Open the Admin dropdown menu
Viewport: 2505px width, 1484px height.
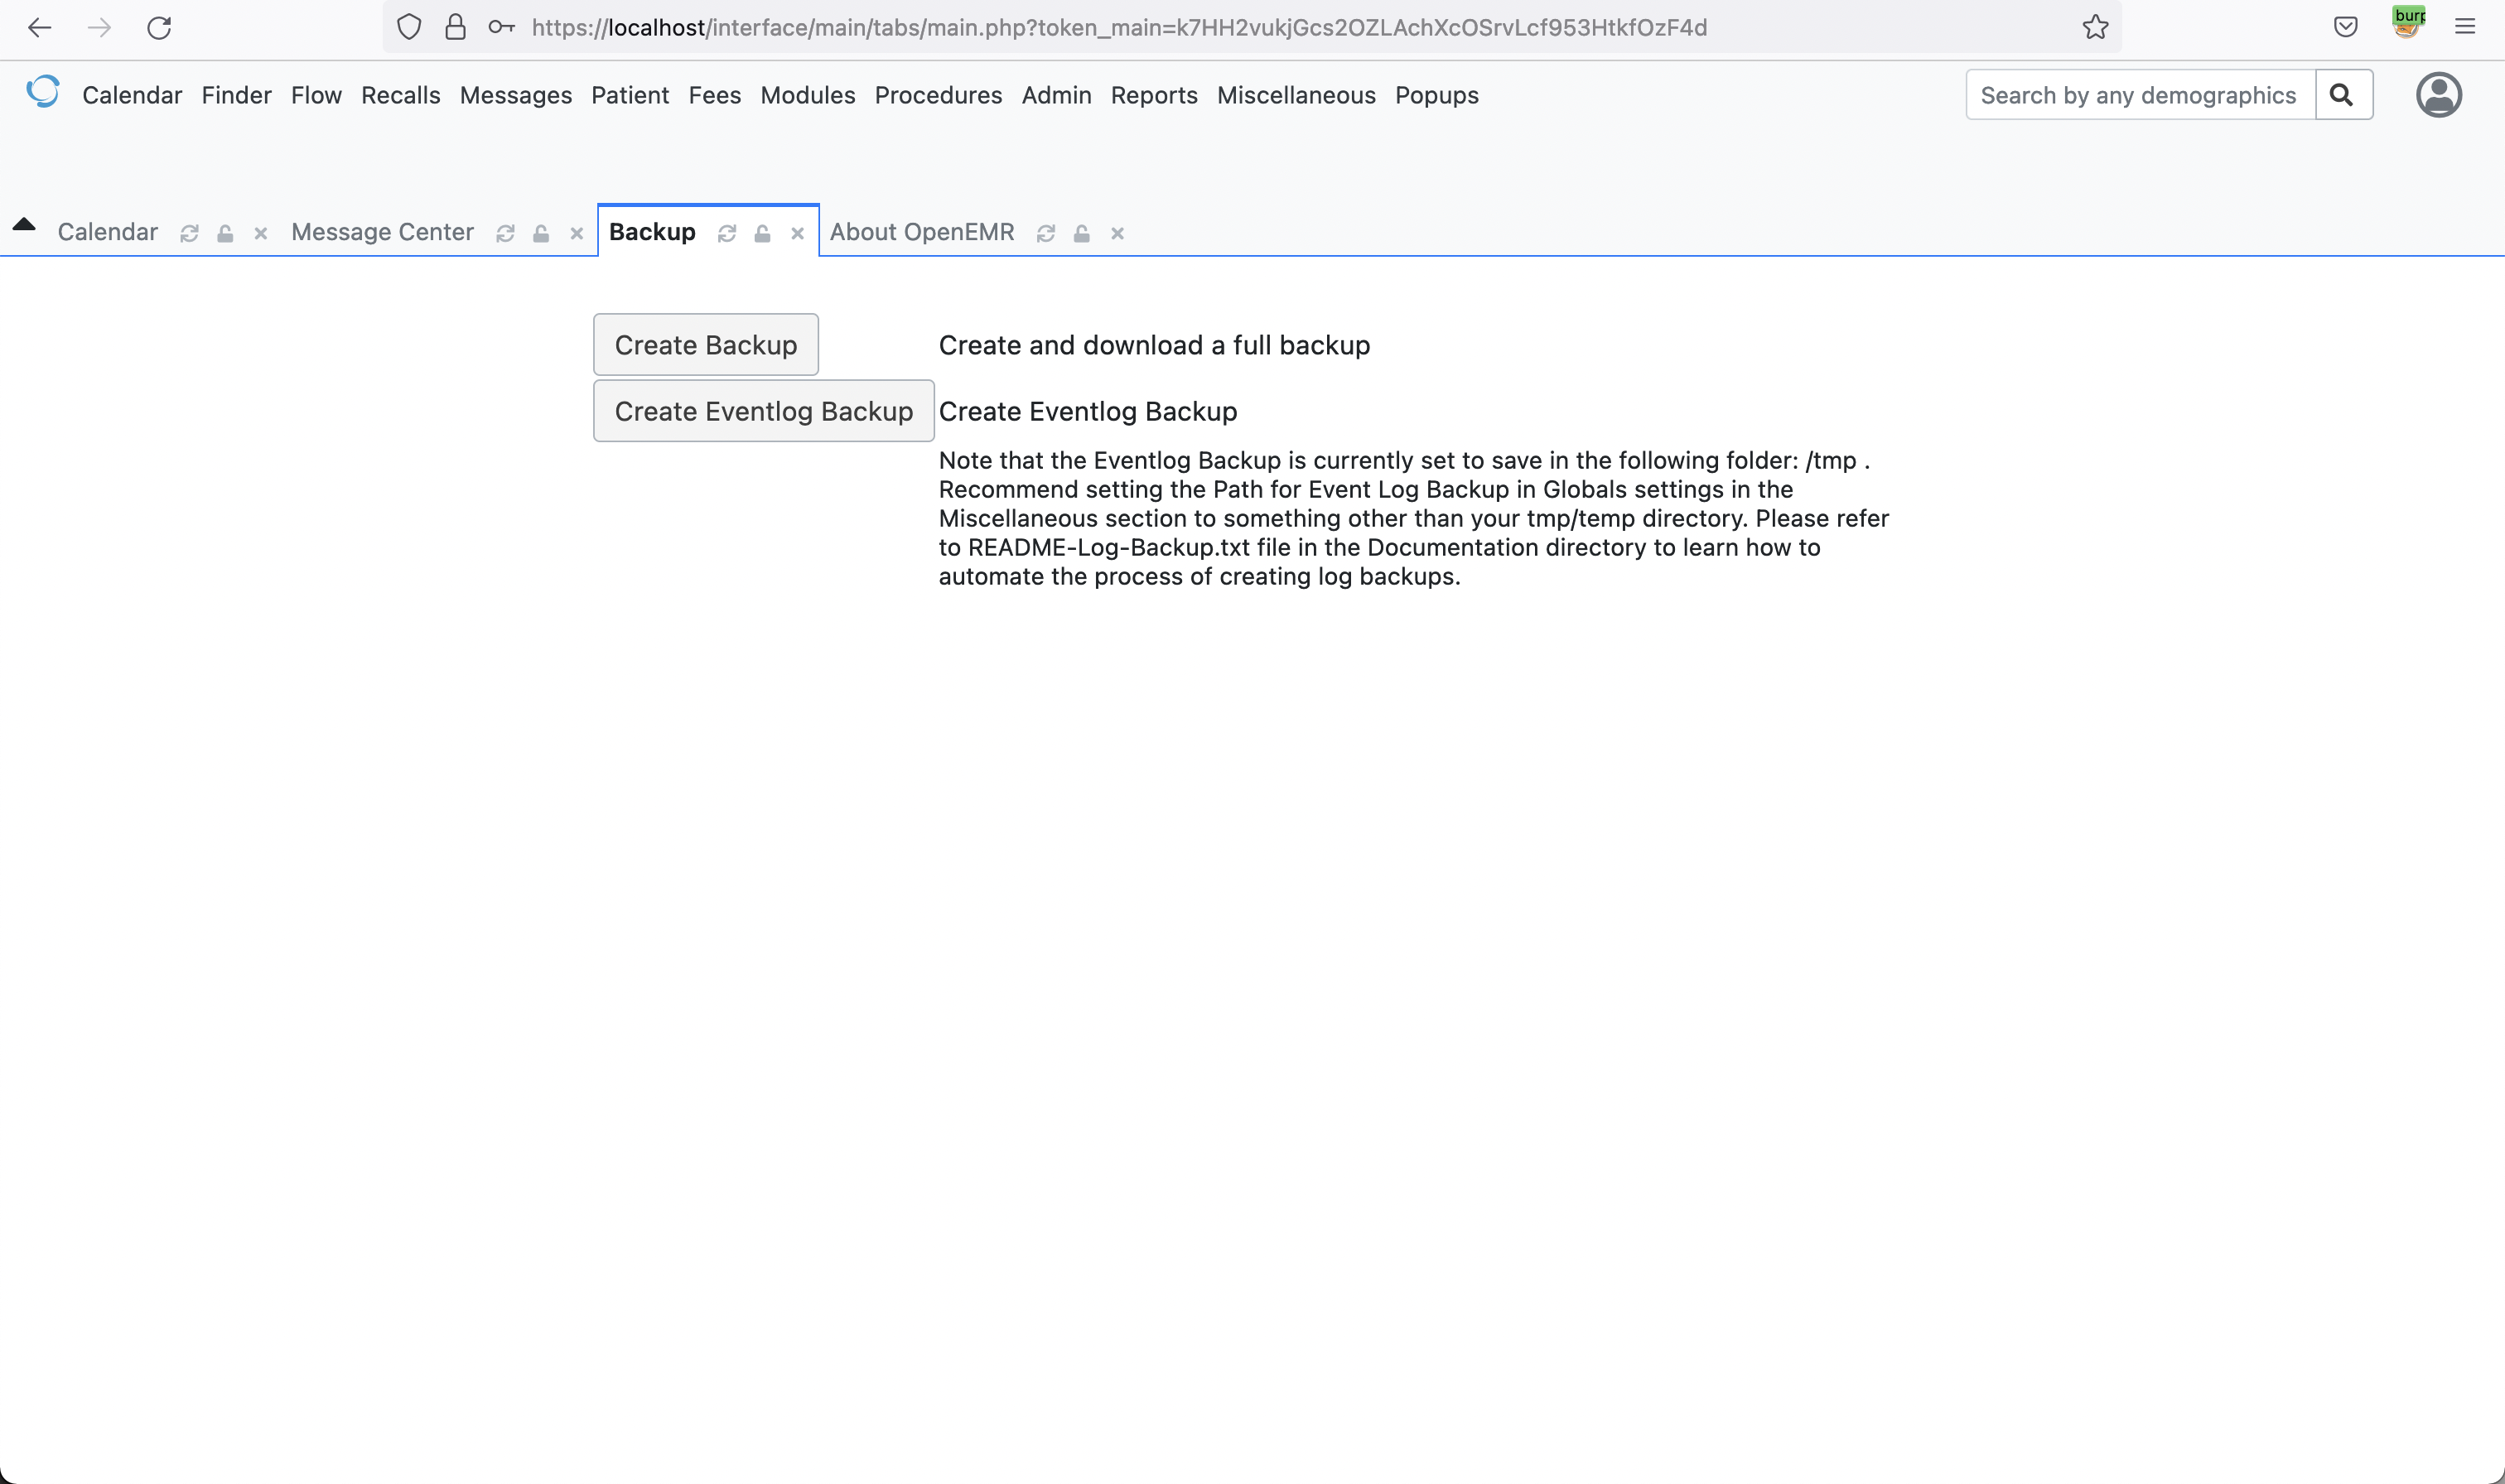pyautogui.click(x=1056, y=95)
